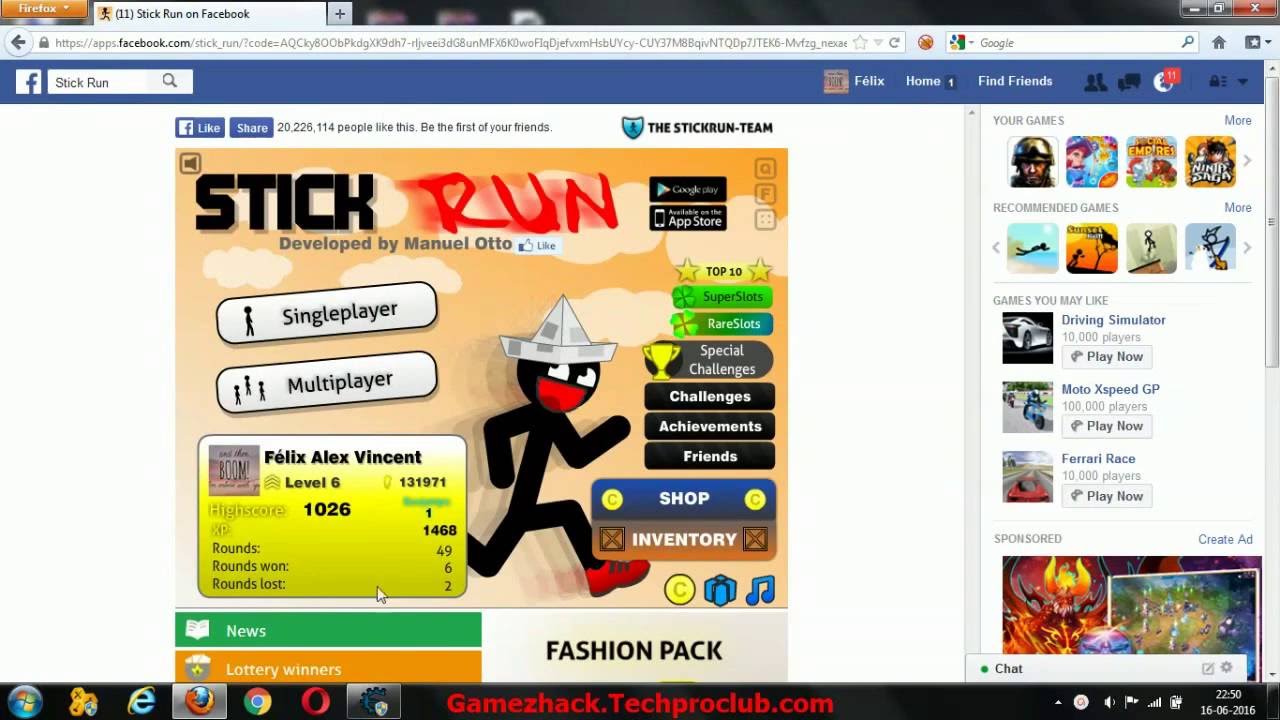Mute sound with the speaker icon in game
The image size is (1280, 720).
[190, 163]
